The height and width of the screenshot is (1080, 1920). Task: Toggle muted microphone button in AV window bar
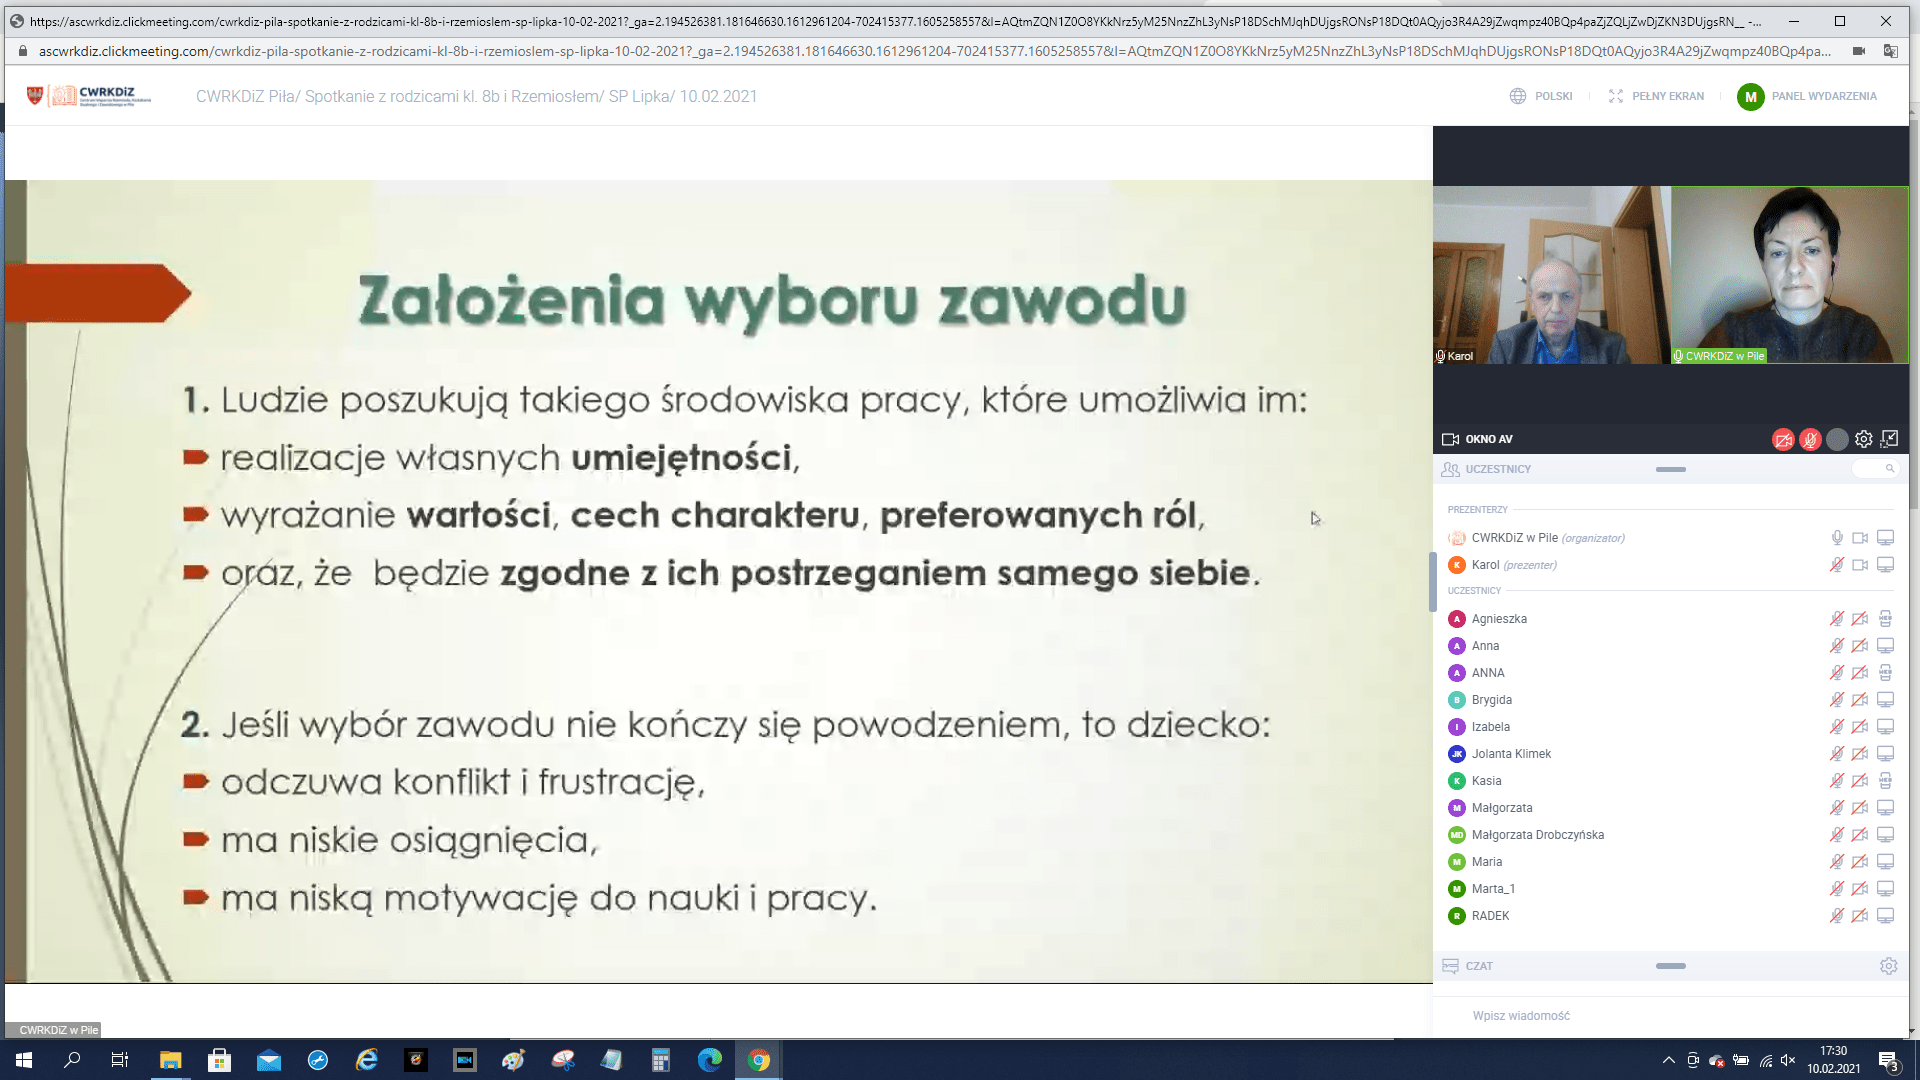pyautogui.click(x=1810, y=440)
